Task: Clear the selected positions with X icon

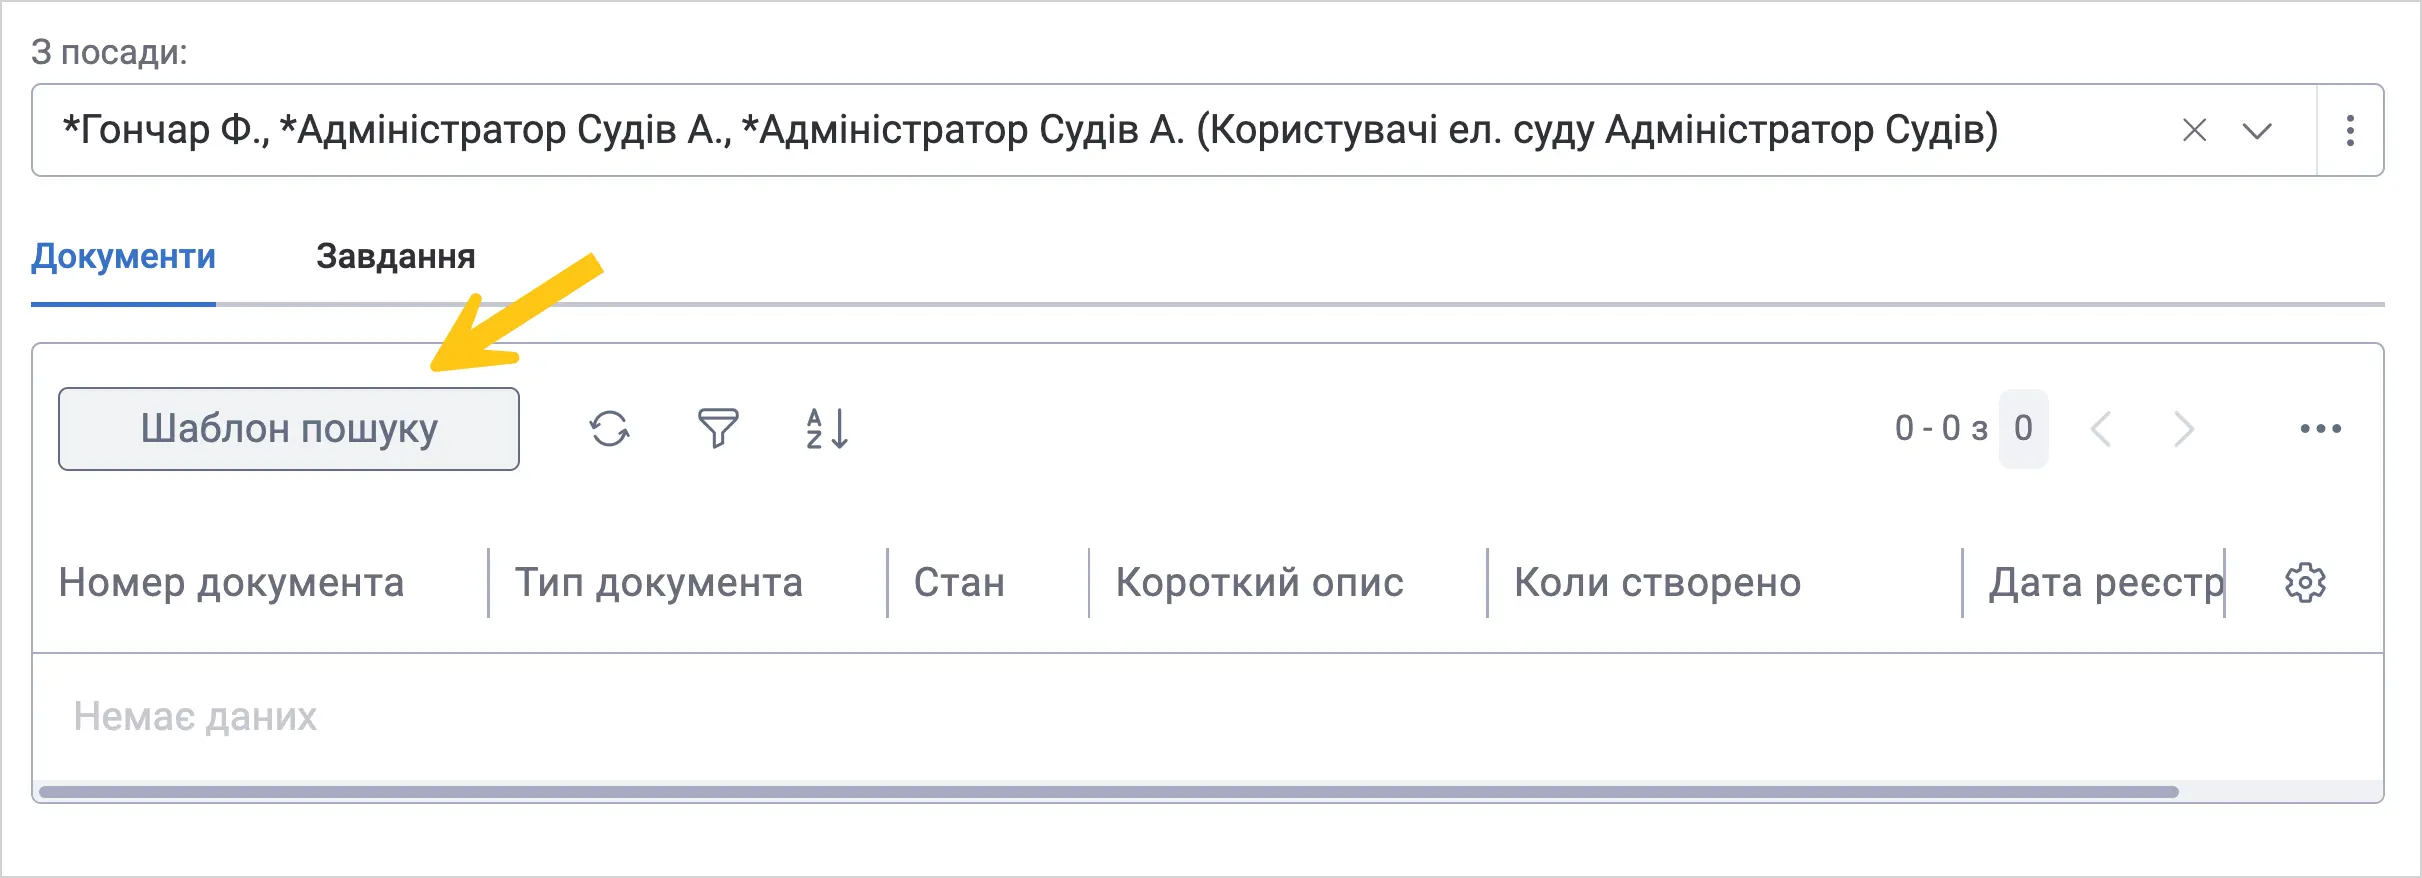Action: (x=2194, y=130)
